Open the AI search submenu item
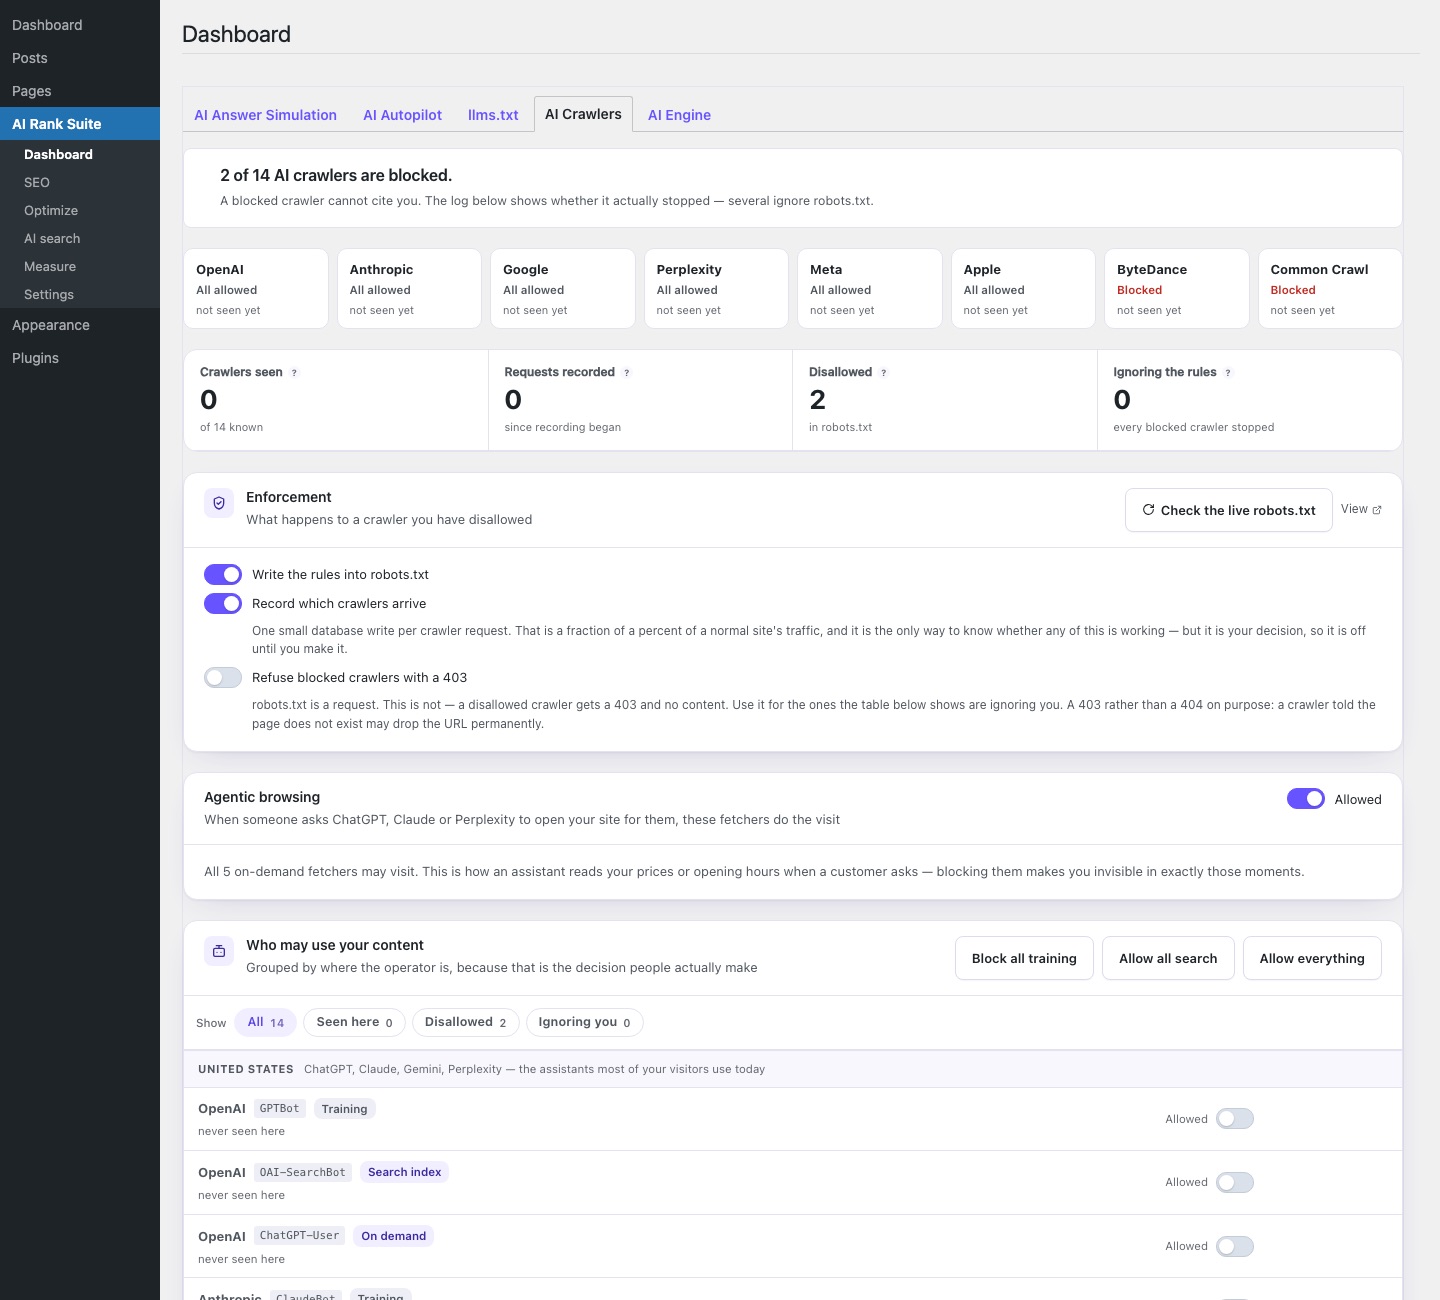 [80, 238]
